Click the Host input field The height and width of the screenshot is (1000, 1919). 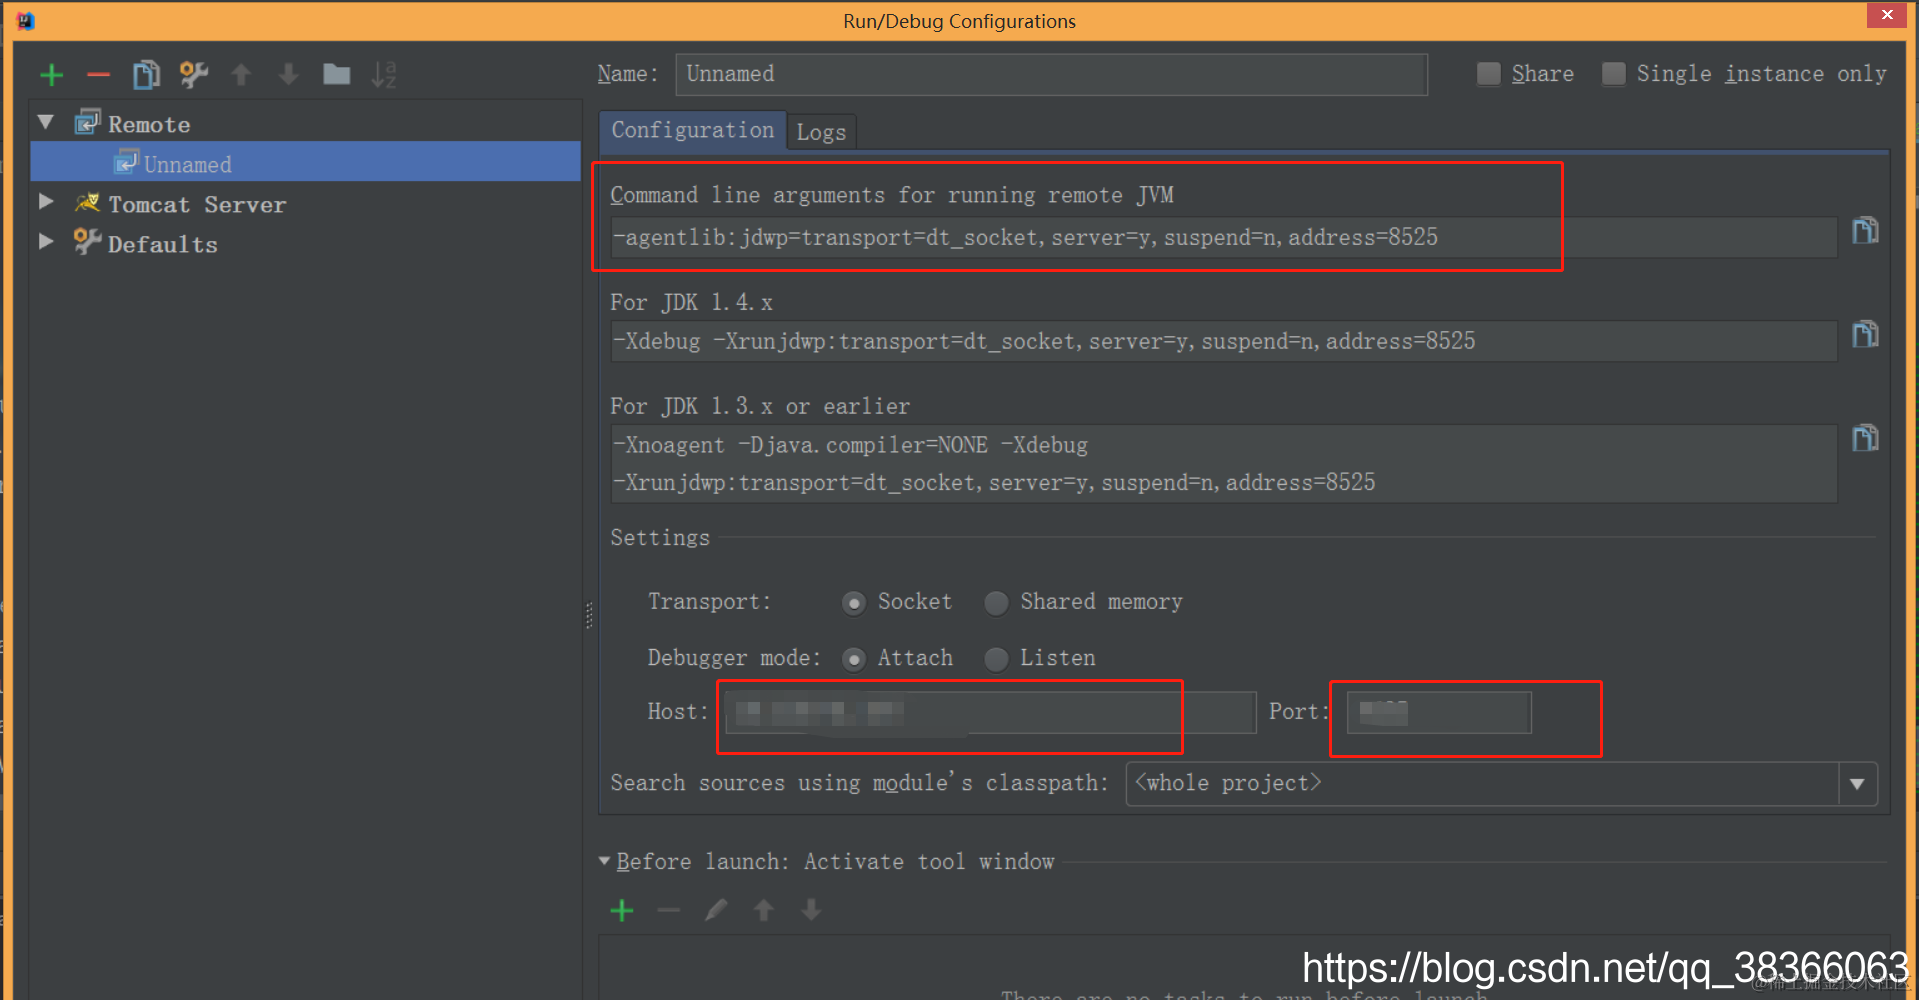(x=990, y=712)
